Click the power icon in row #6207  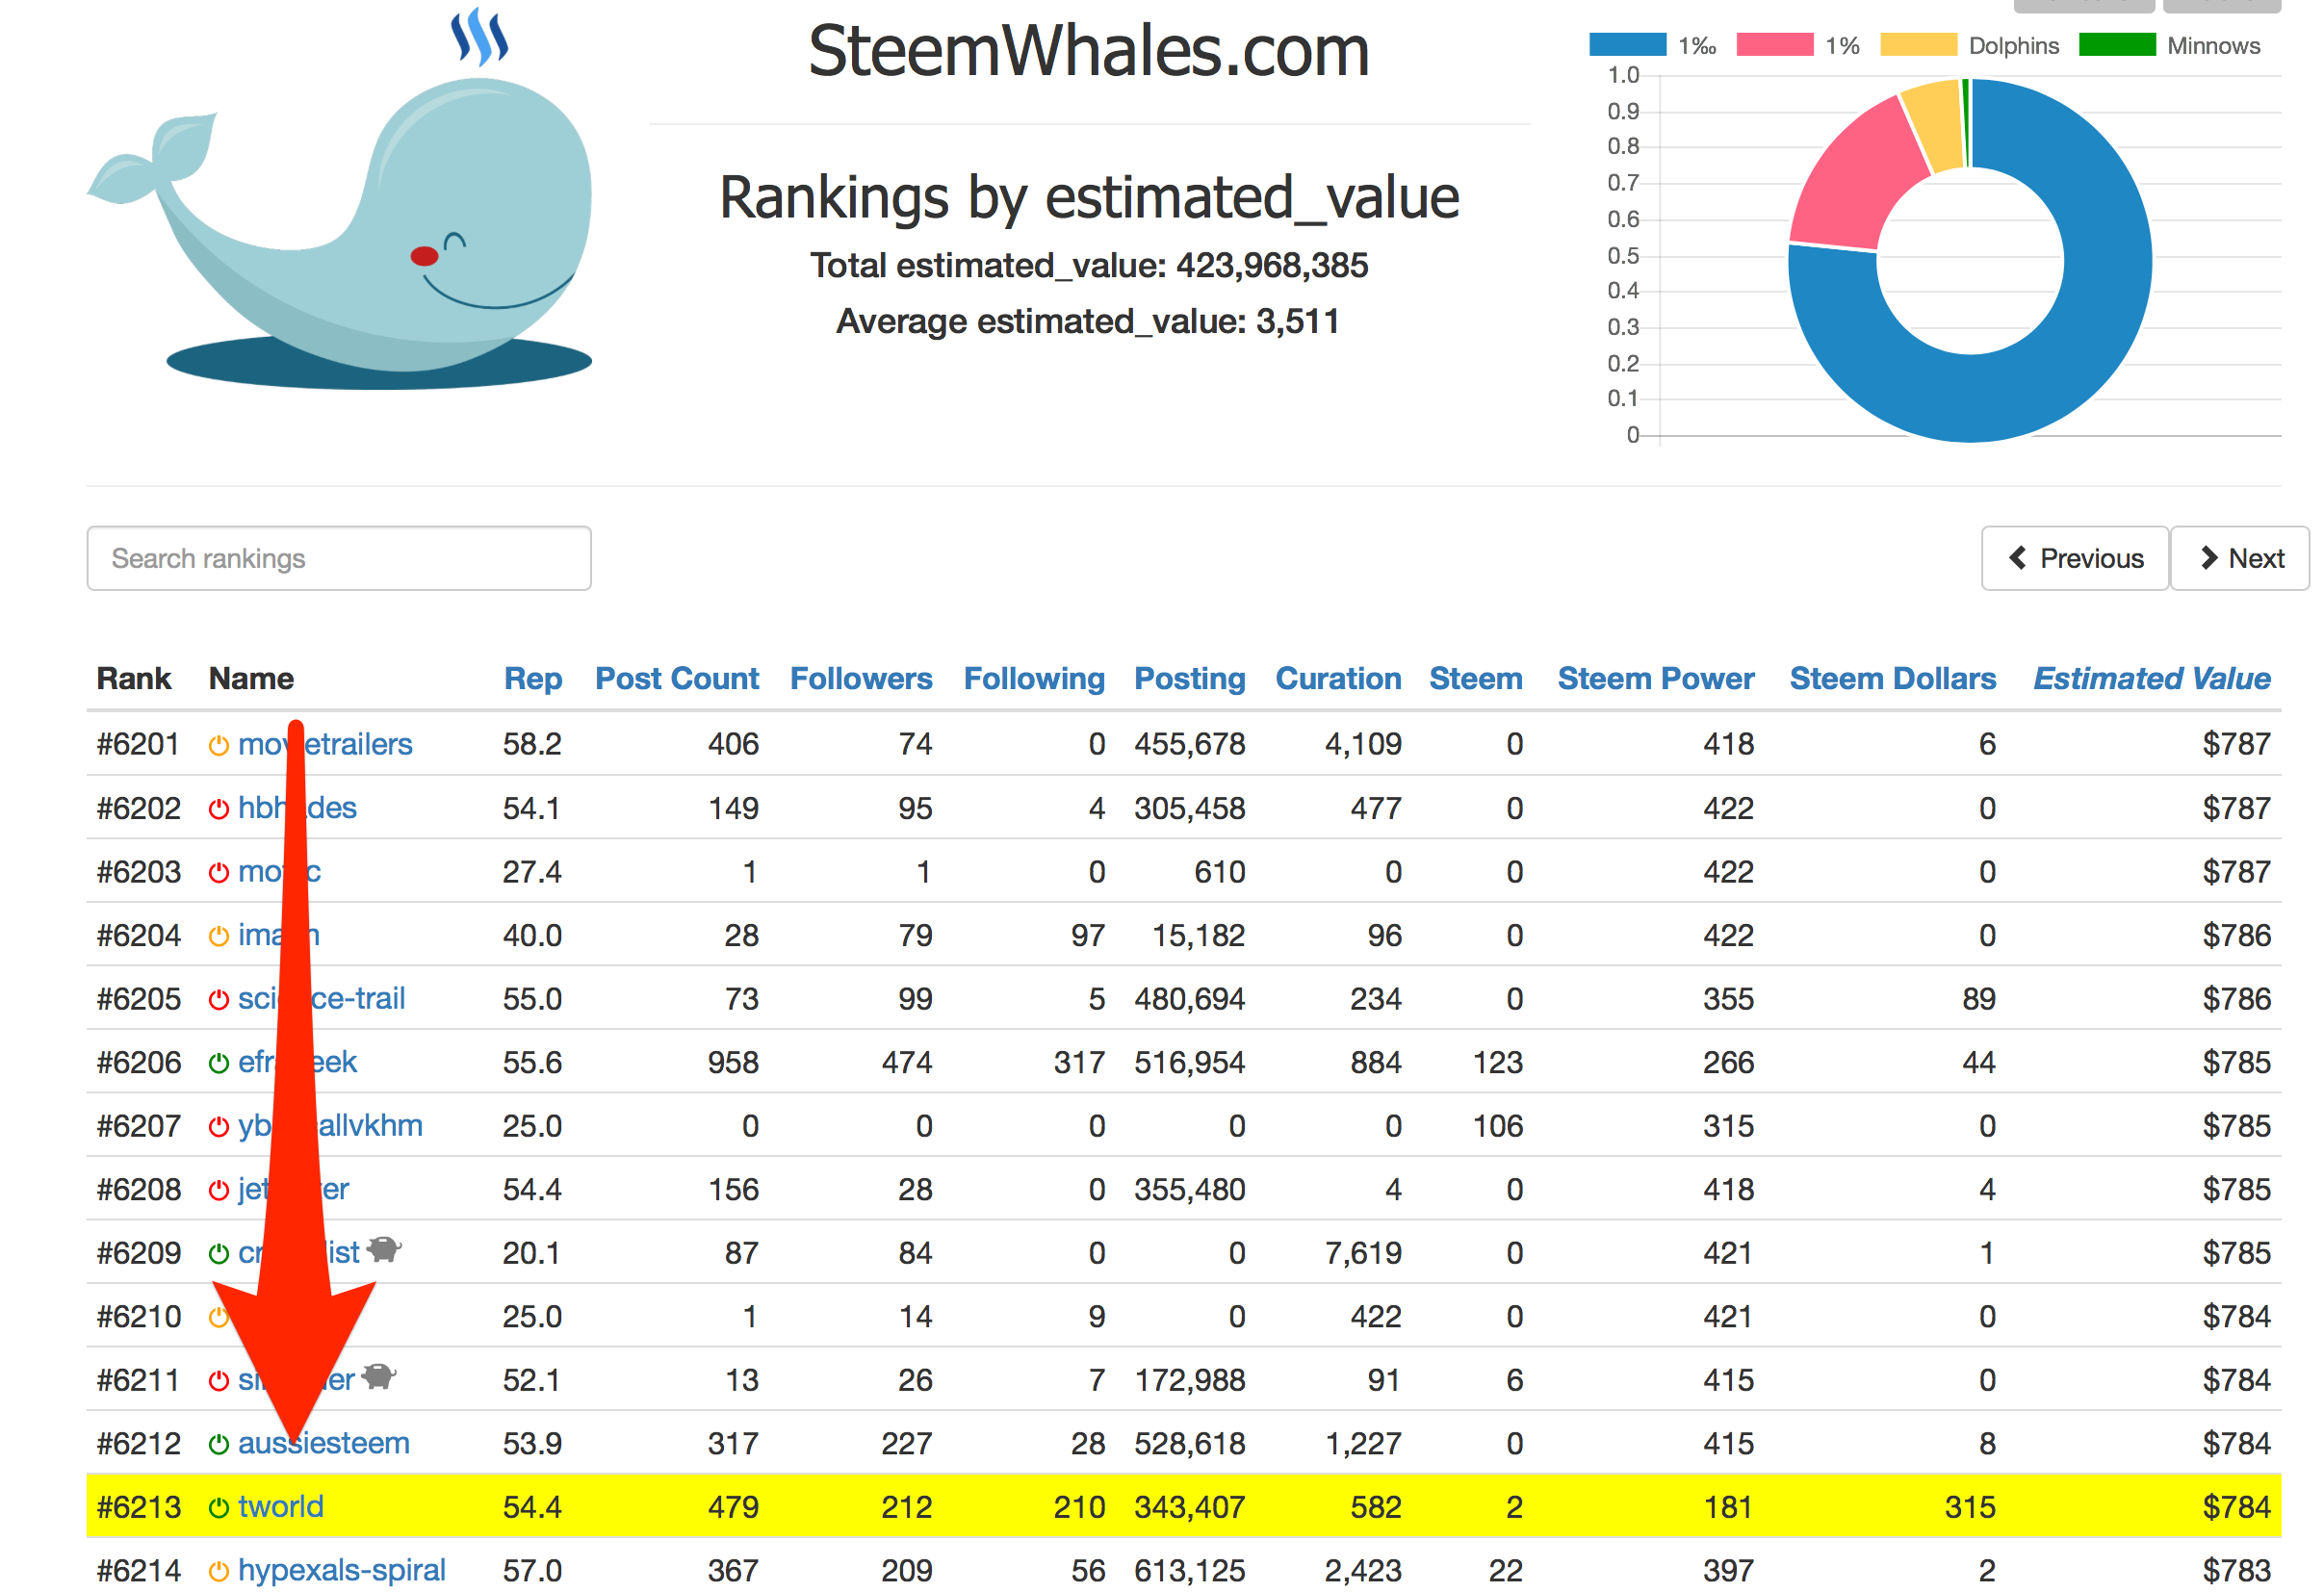[x=218, y=1127]
